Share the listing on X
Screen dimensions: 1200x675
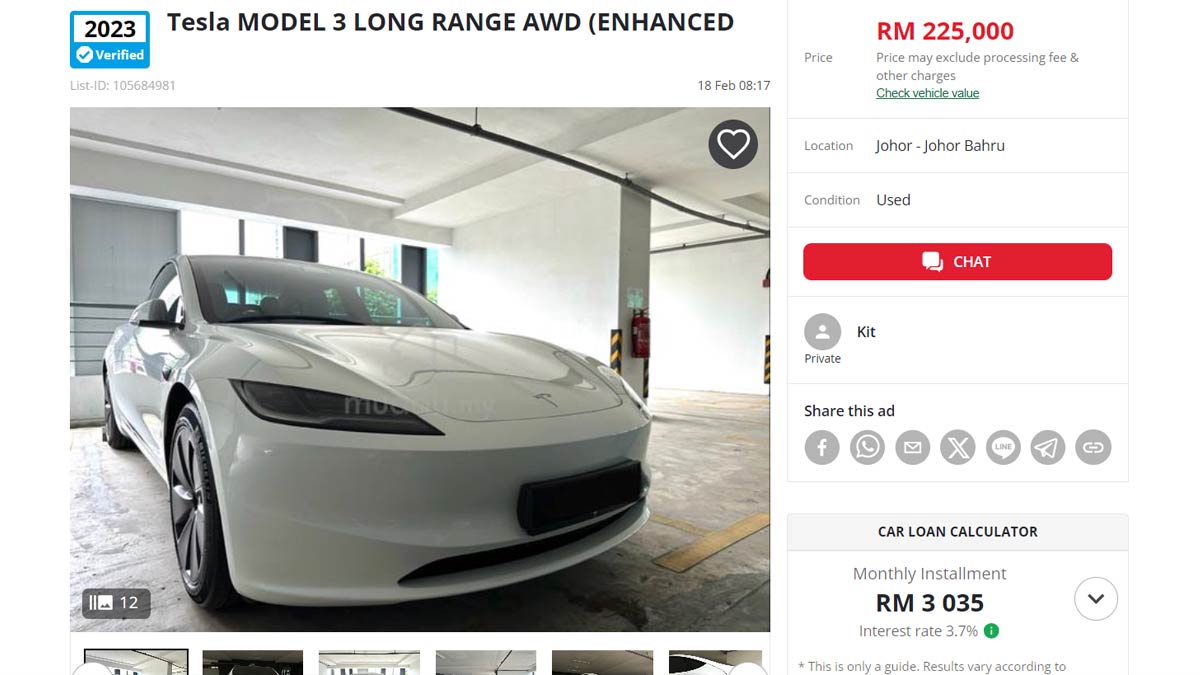coord(958,447)
